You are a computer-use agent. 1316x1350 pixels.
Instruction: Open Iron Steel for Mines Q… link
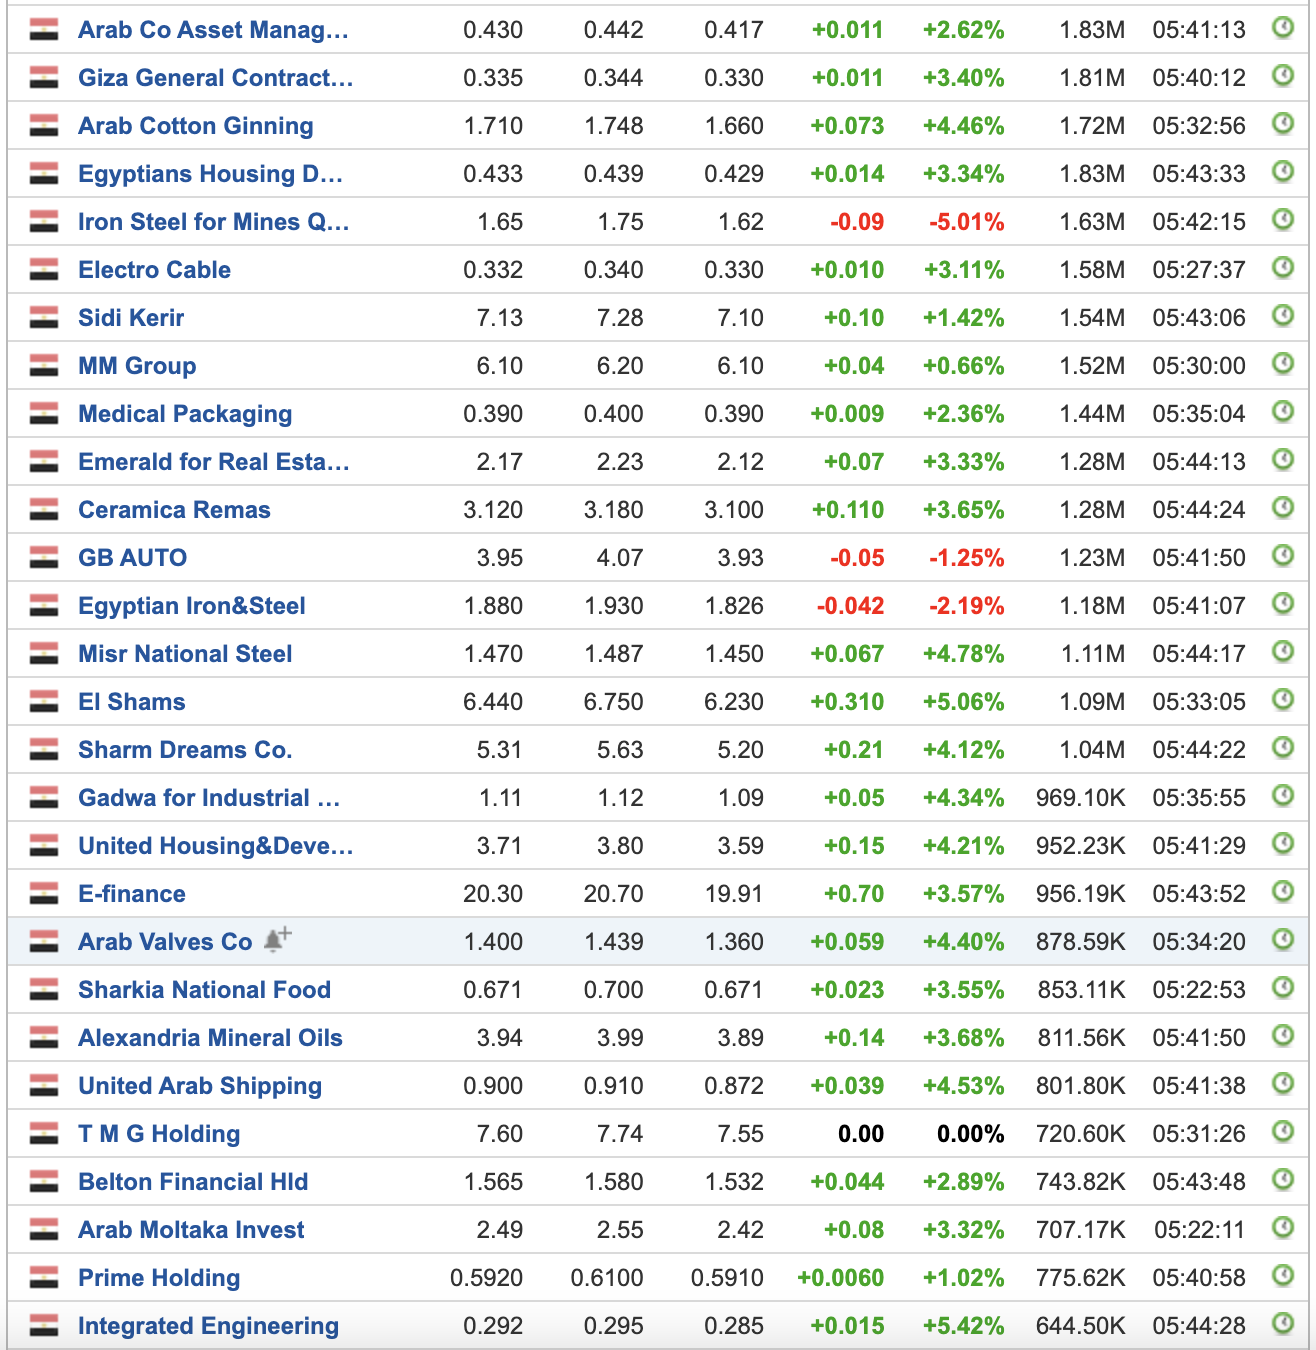pos(214,222)
